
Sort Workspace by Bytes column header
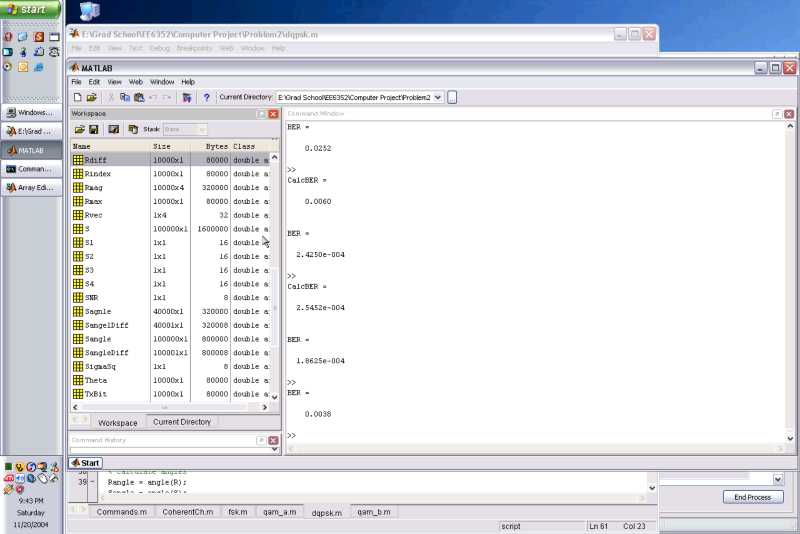point(210,146)
